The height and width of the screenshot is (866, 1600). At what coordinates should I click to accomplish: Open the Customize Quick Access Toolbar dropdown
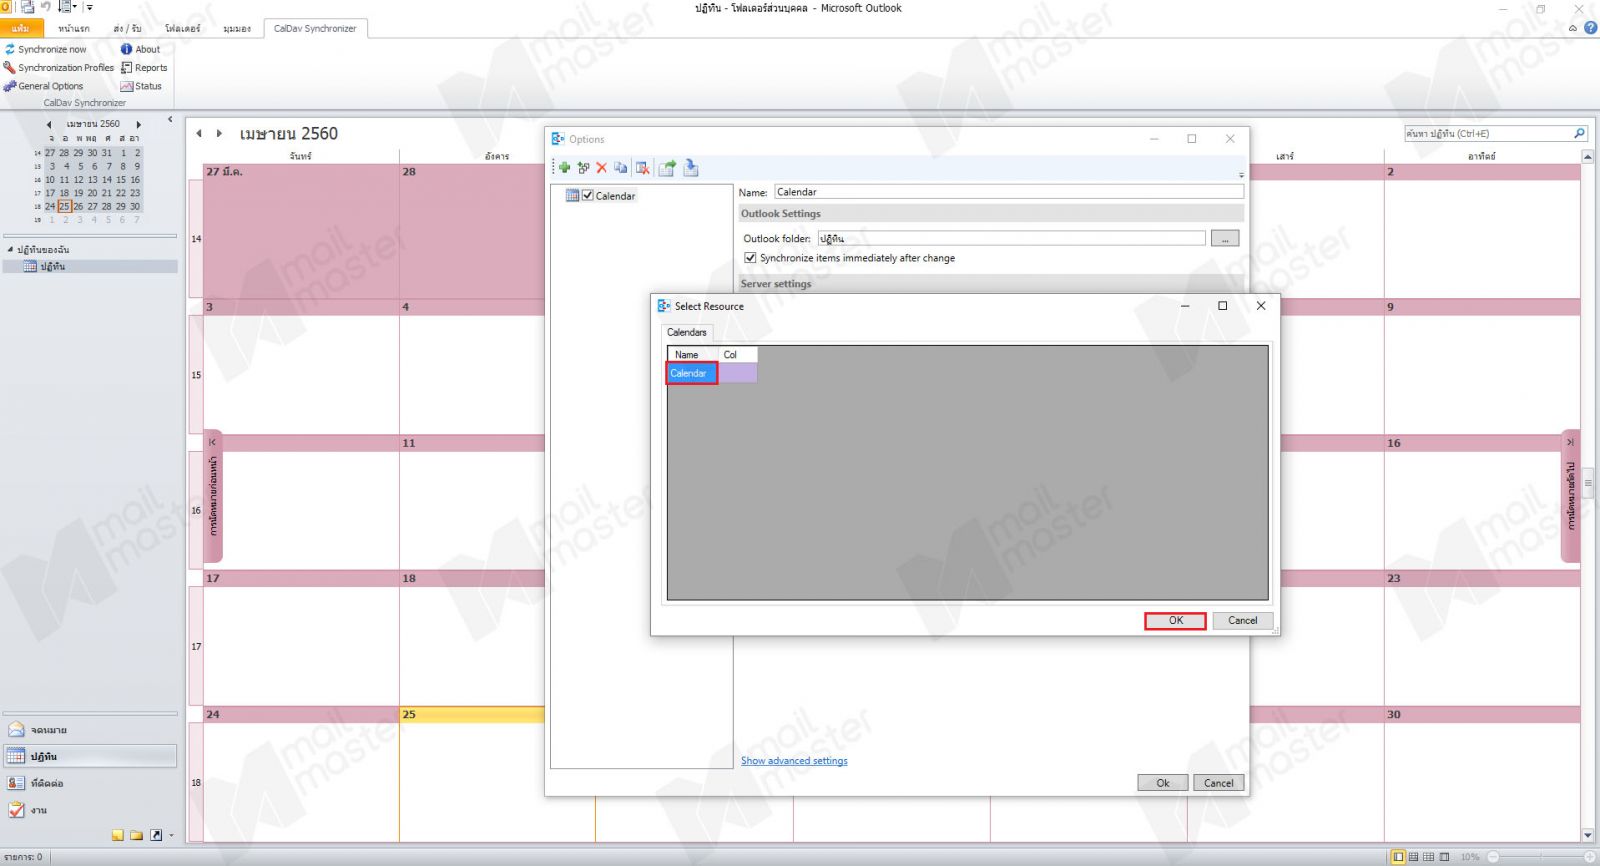point(89,7)
